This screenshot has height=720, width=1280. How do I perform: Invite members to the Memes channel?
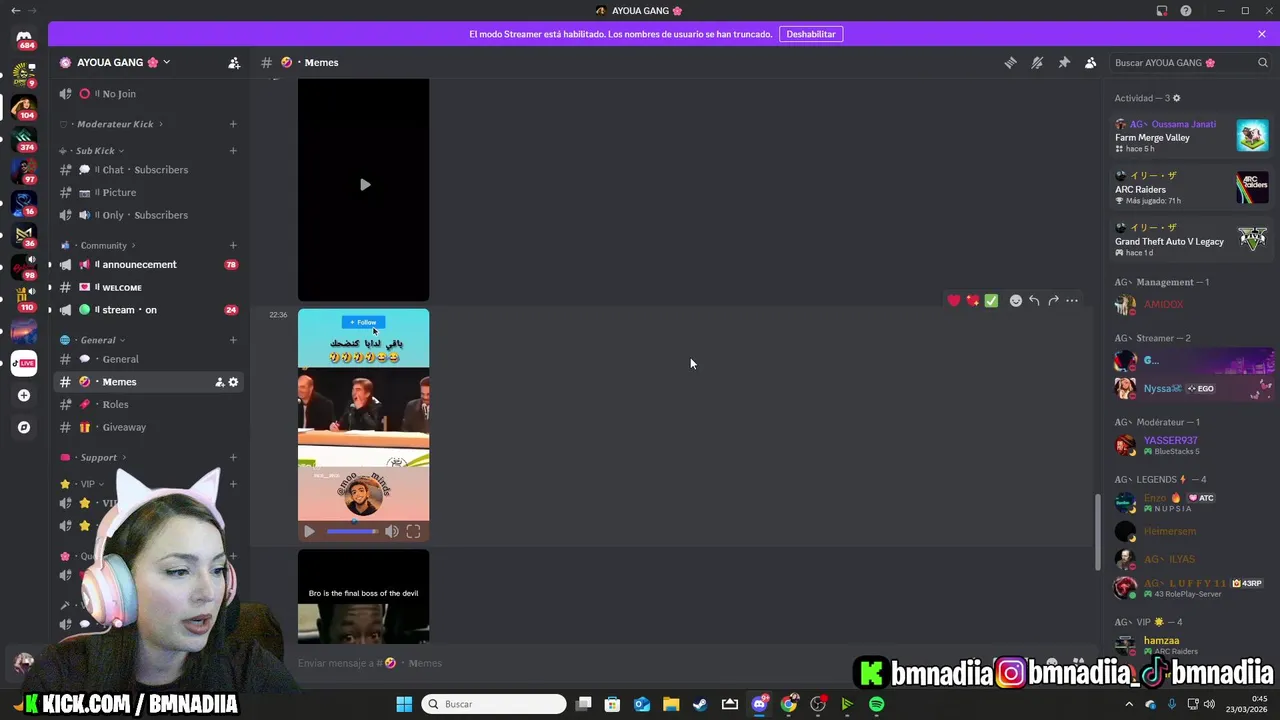tap(219, 382)
